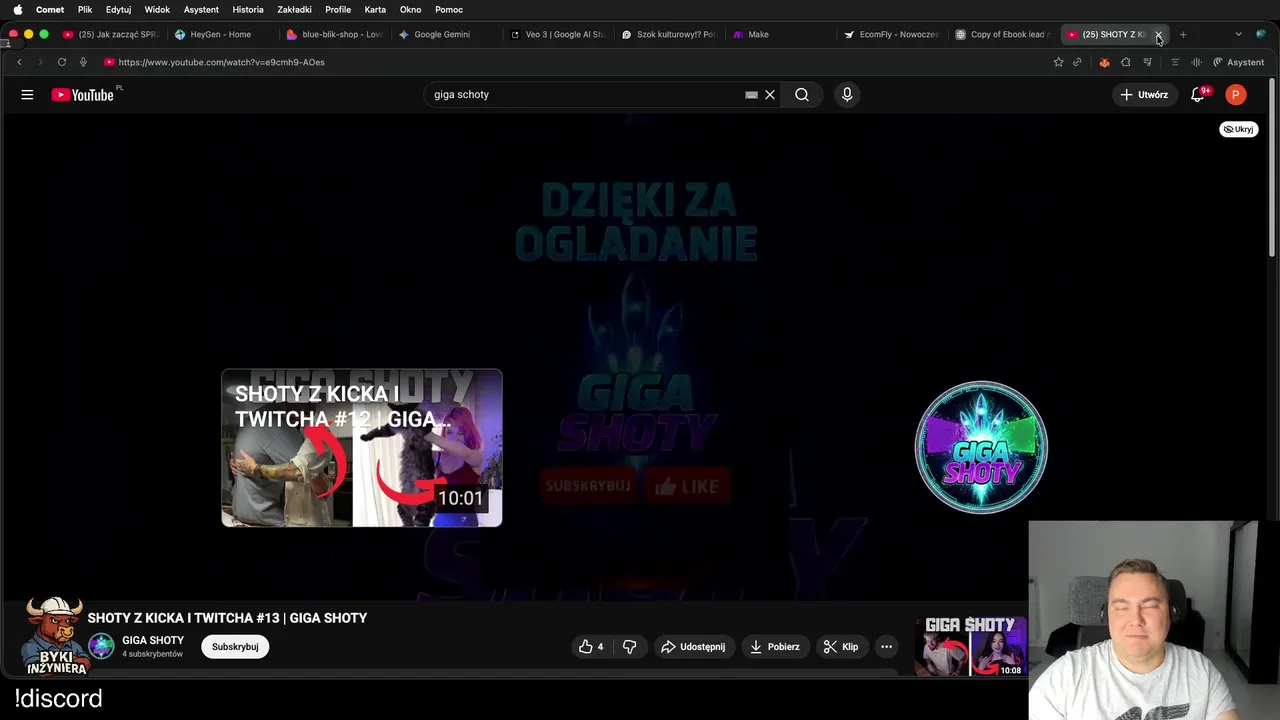Copy the page link via the link icon
Screen dimensions: 1280x720
pos(1077,62)
